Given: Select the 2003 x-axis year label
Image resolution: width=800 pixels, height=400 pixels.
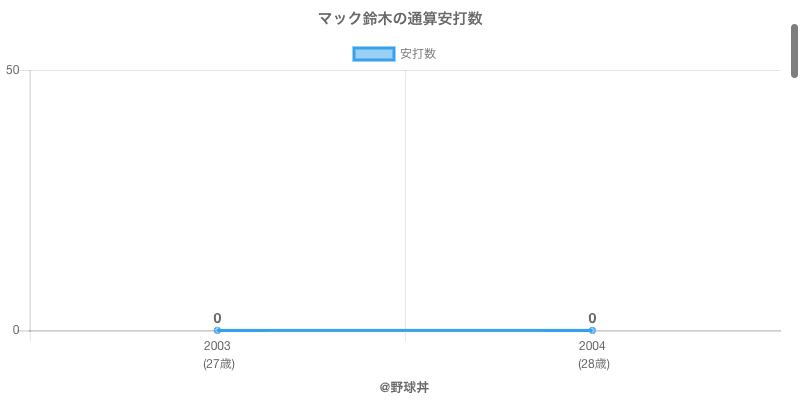Looking at the screenshot, I should coord(217,346).
